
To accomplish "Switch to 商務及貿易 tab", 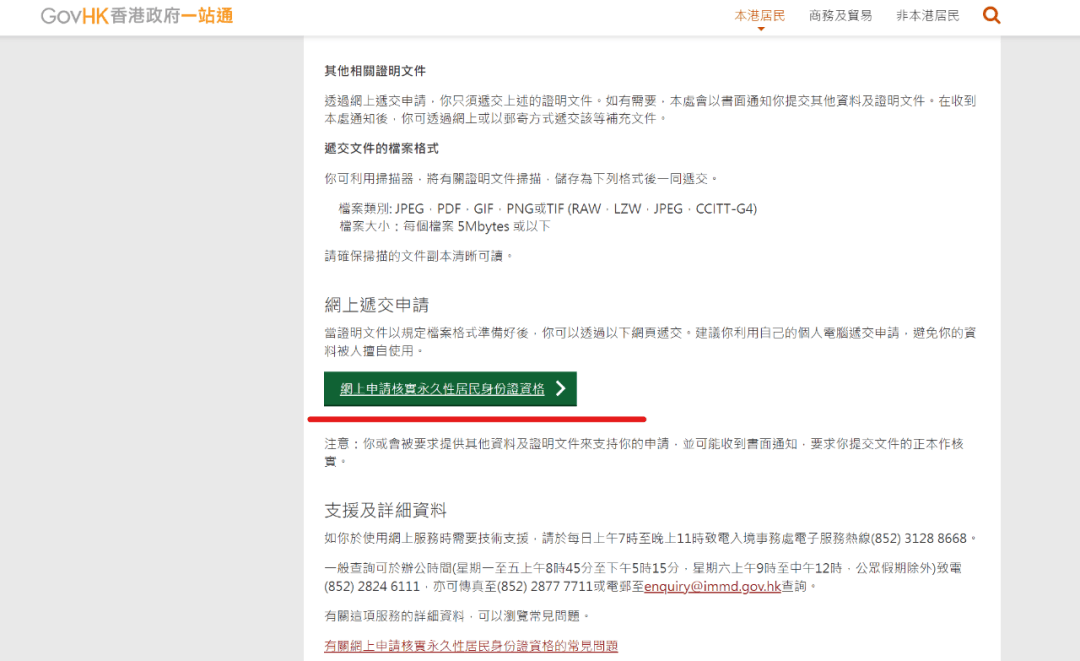I will [840, 16].
